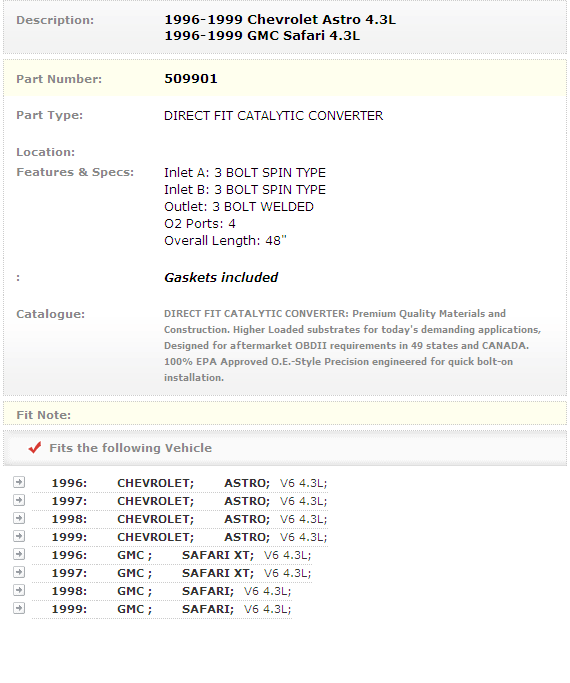This screenshot has height=683, width=570.
Task: Click V6 4.3L in the 1999 GMC row
Action: point(267,609)
